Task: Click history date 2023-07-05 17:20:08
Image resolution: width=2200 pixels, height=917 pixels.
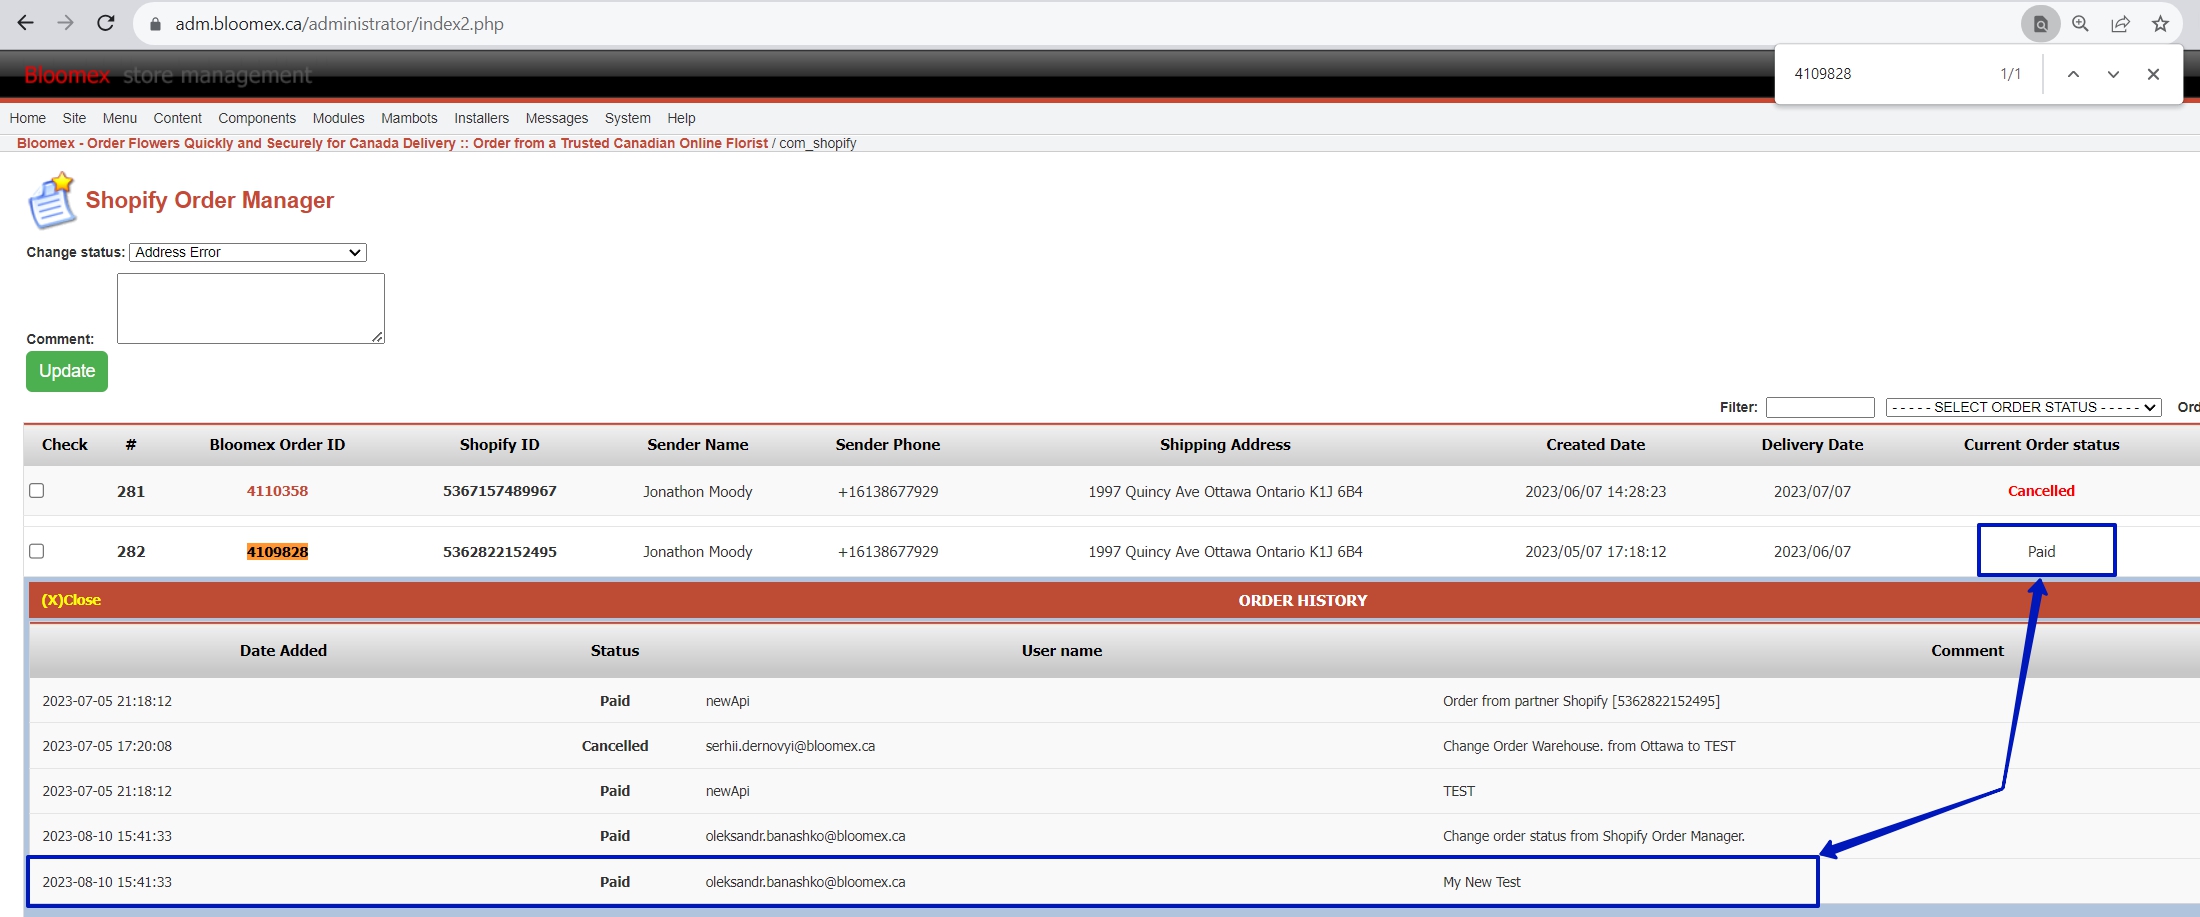Action: (107, 746)
